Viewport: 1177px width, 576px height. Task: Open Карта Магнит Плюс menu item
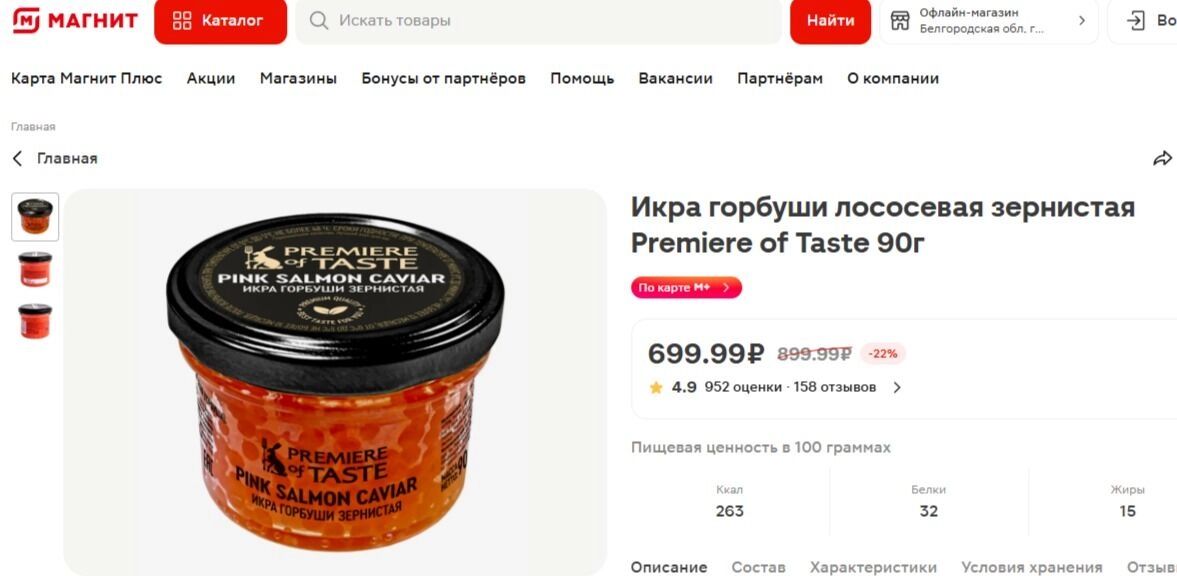(86, 78)
